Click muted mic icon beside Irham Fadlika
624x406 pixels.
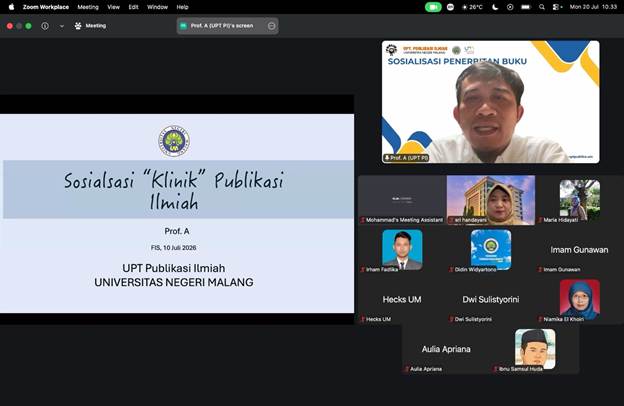[363, 269]
